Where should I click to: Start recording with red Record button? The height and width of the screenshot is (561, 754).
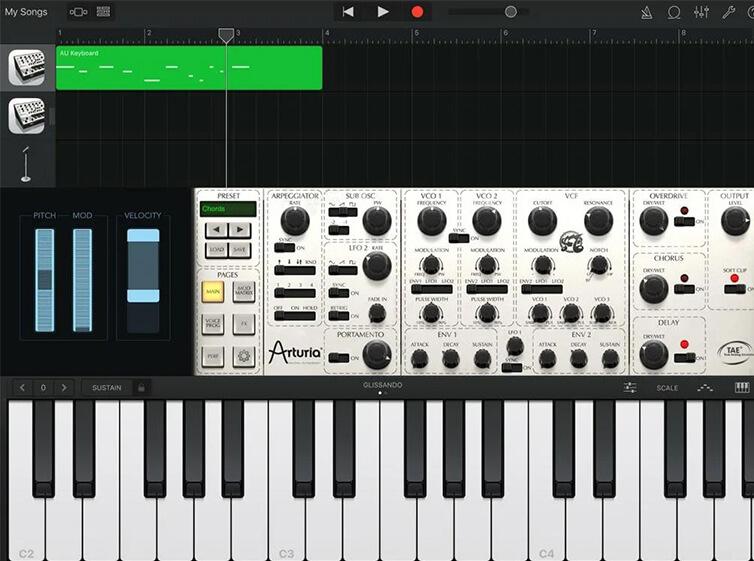(417, 12)
